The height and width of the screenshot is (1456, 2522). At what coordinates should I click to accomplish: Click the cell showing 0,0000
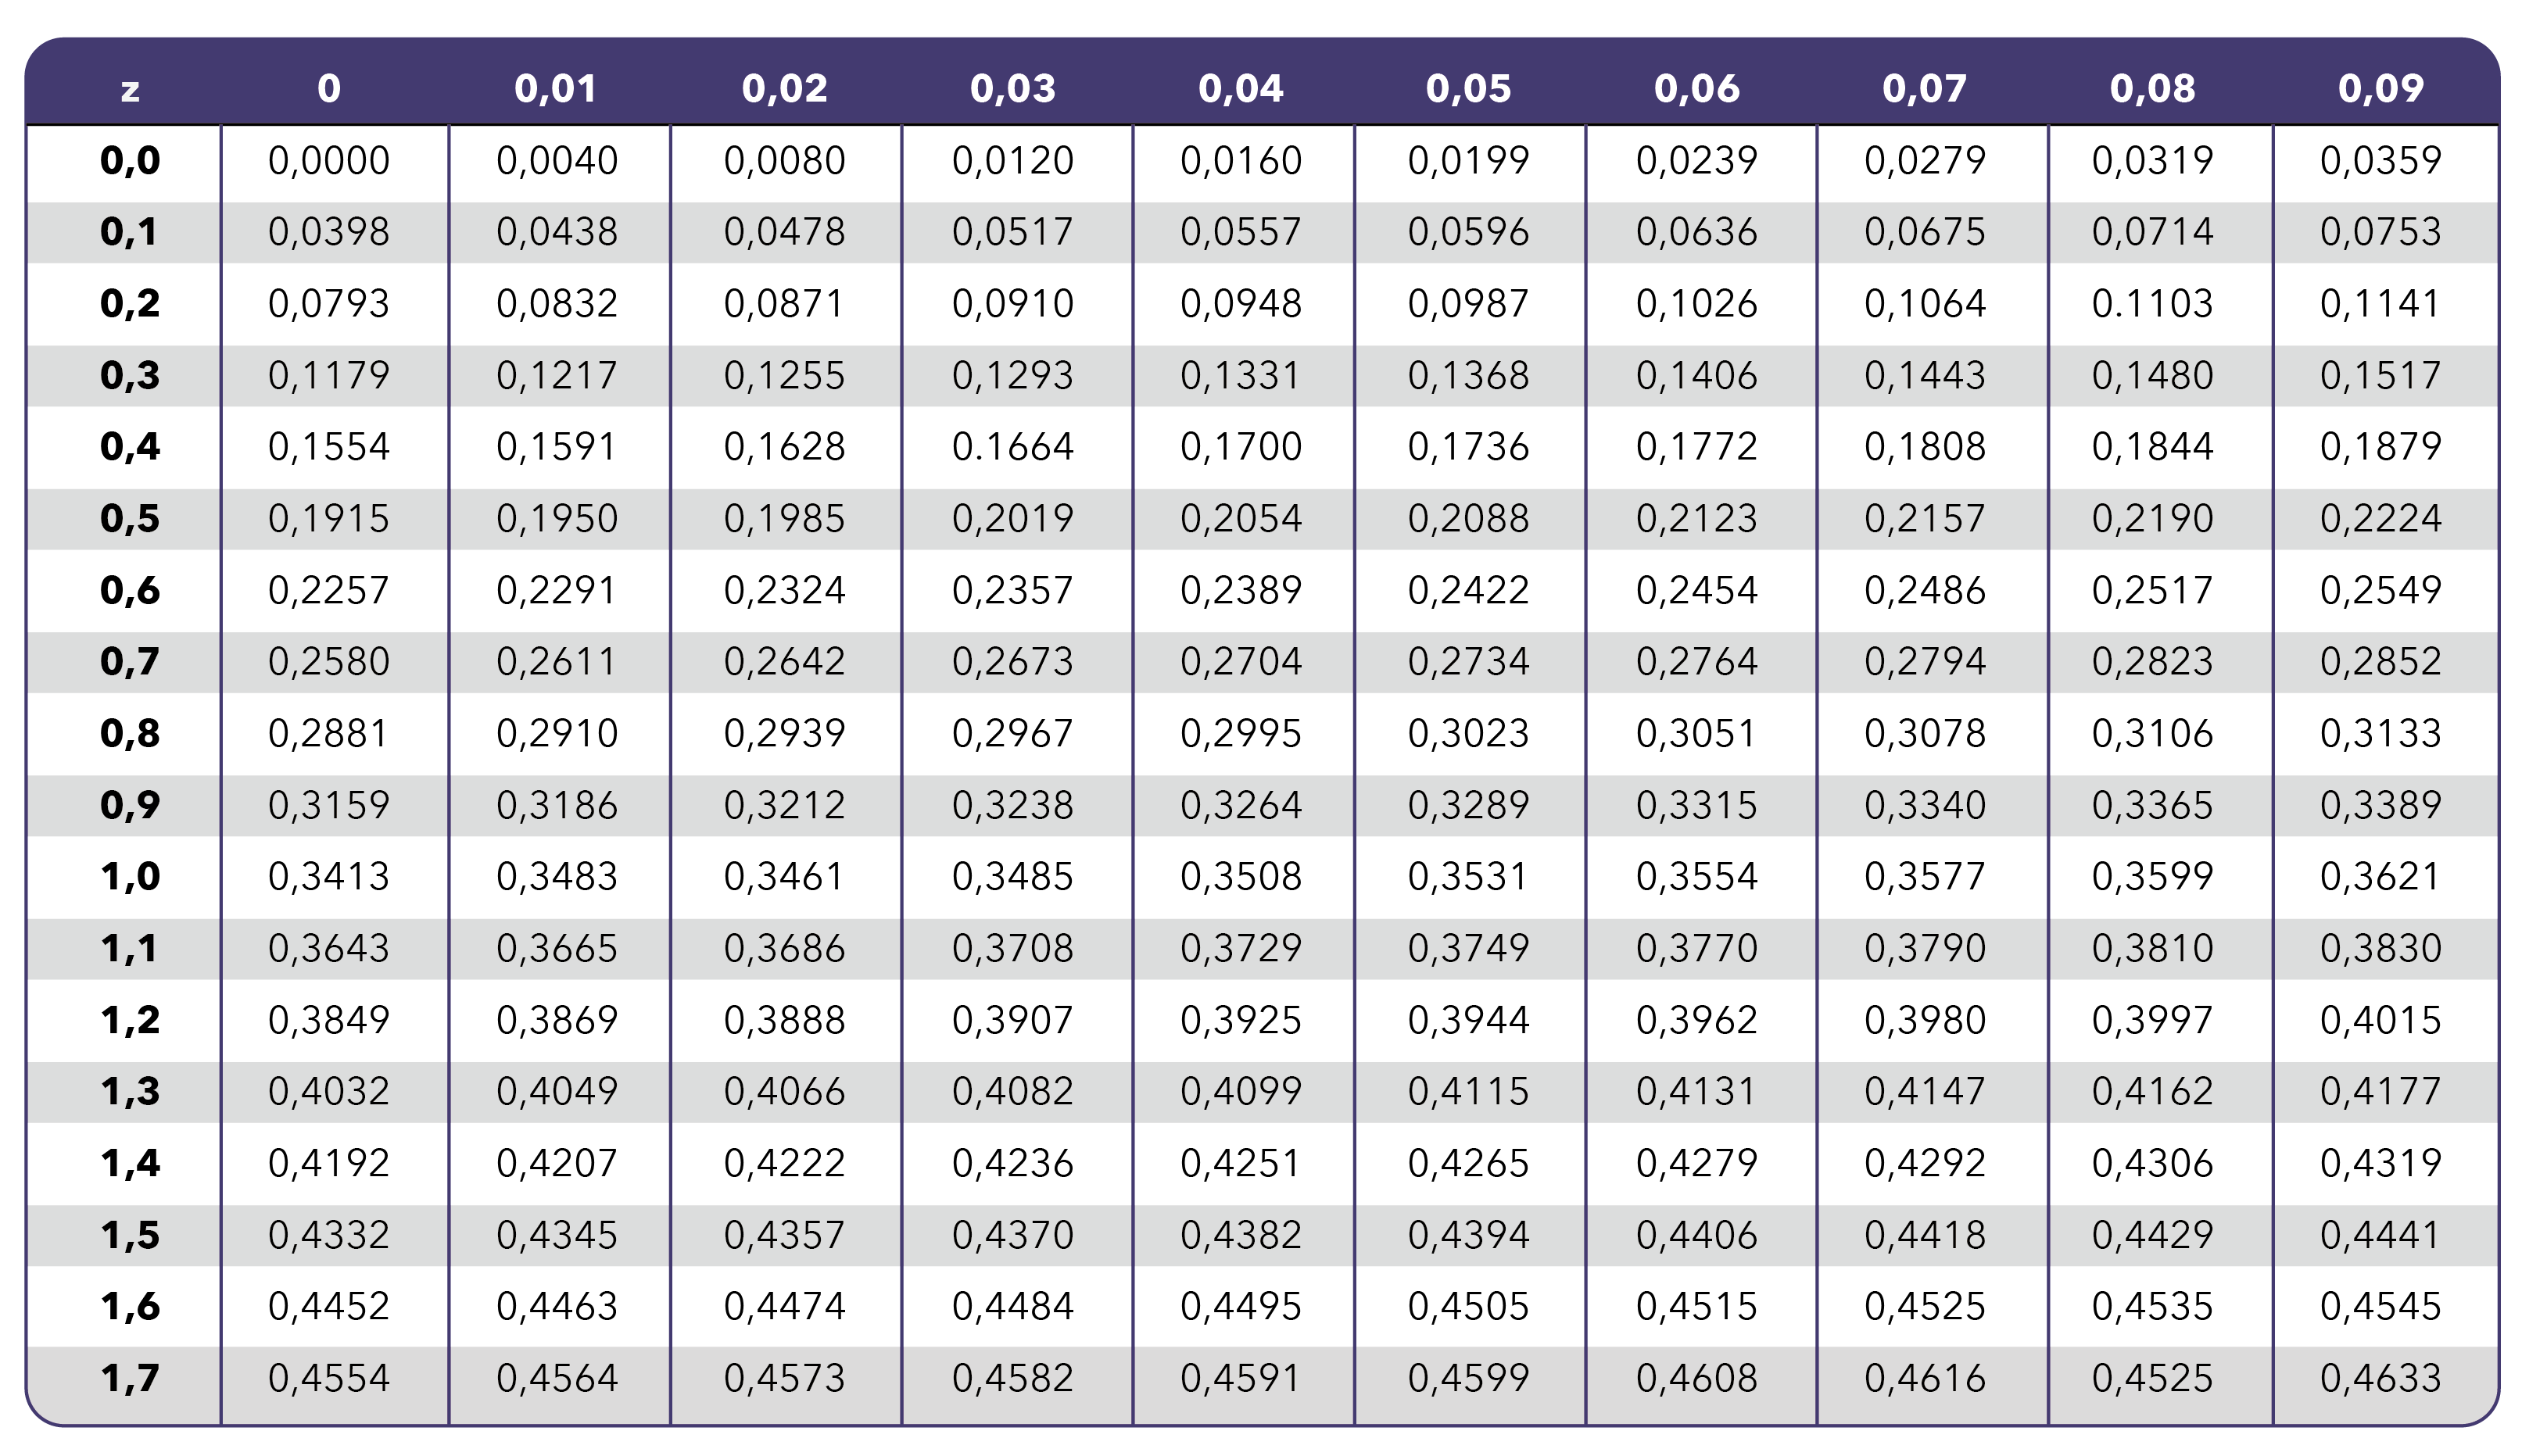[x=329, y=161]
